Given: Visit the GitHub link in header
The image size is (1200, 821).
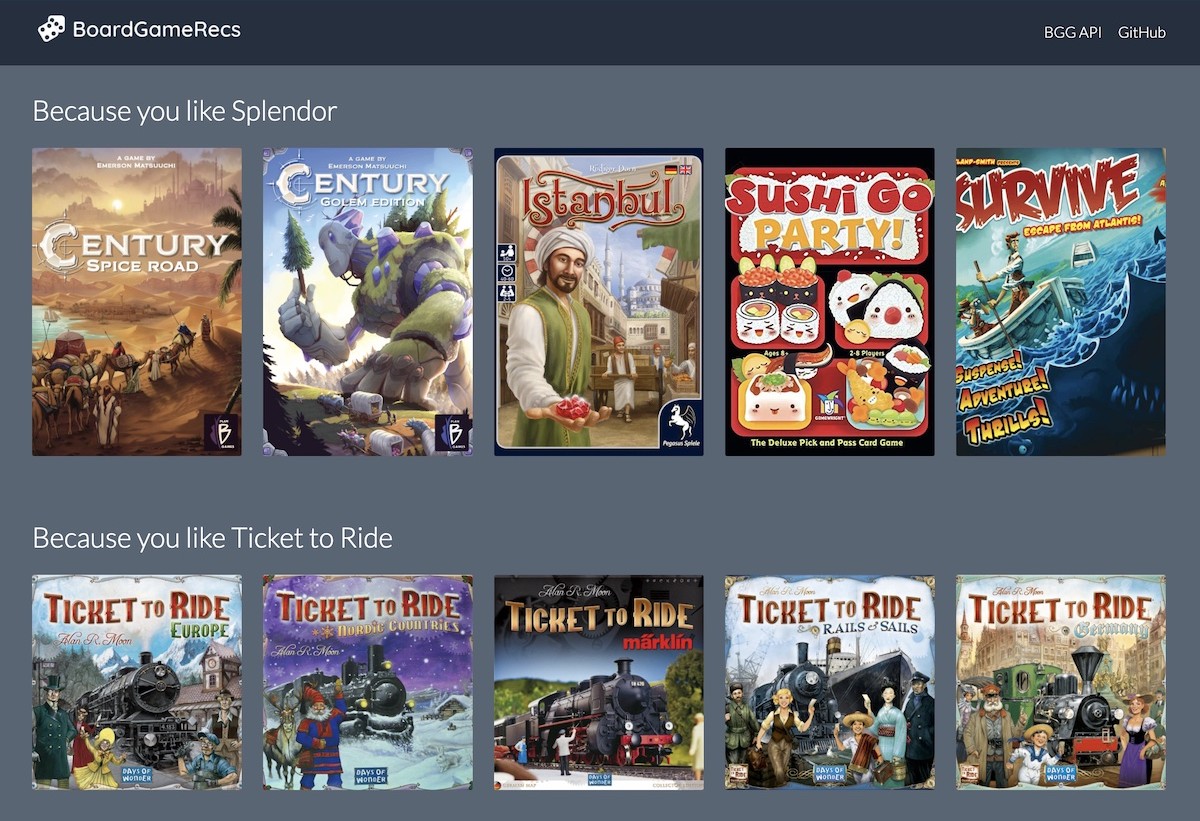Looking at the screenshot, I should point(1142,32).
